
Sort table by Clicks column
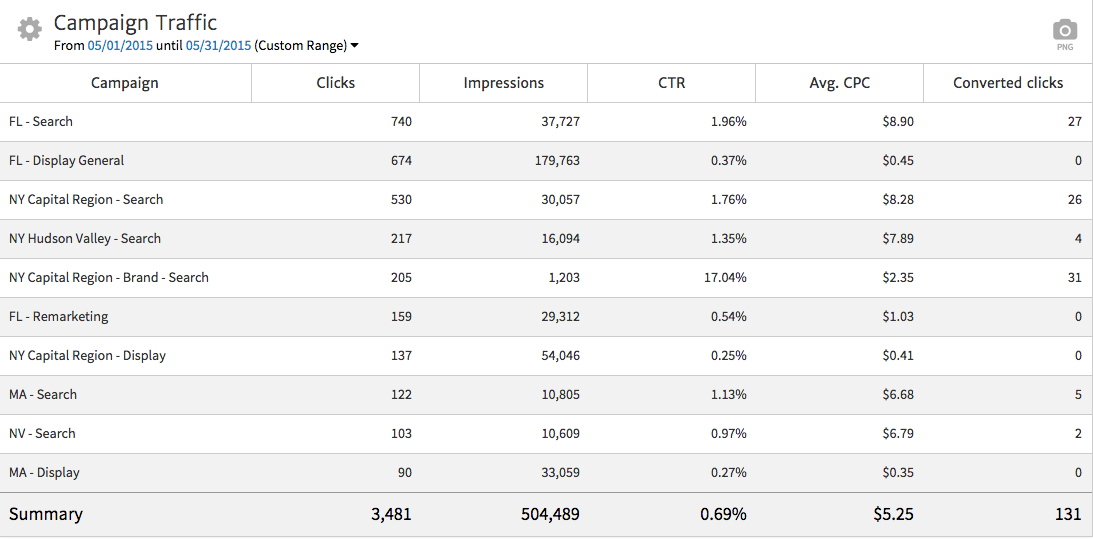pyautogui.click(x=335, y=83)
